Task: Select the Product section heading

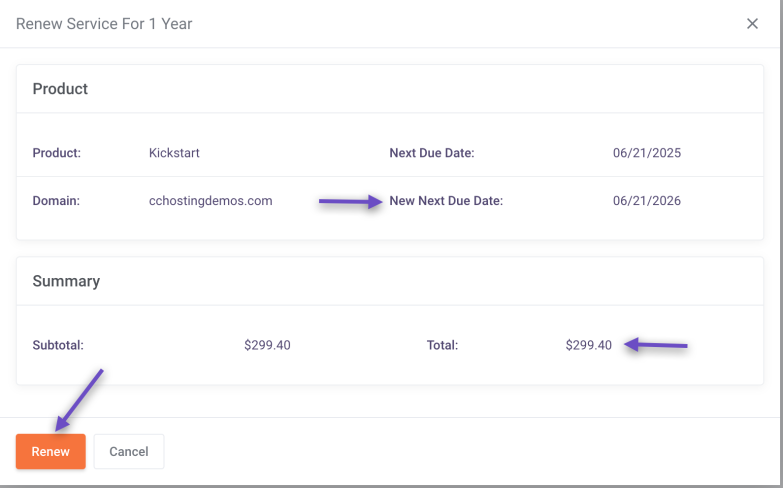Action: coord(60,89)
